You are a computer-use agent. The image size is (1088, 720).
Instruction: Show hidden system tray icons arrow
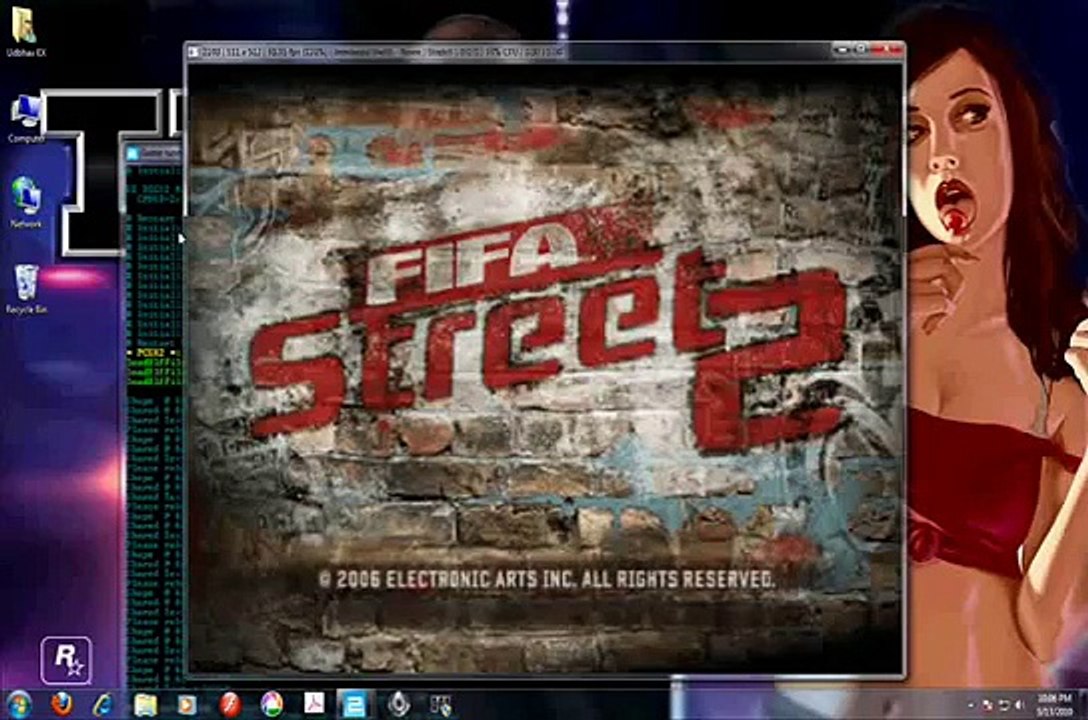970,705
